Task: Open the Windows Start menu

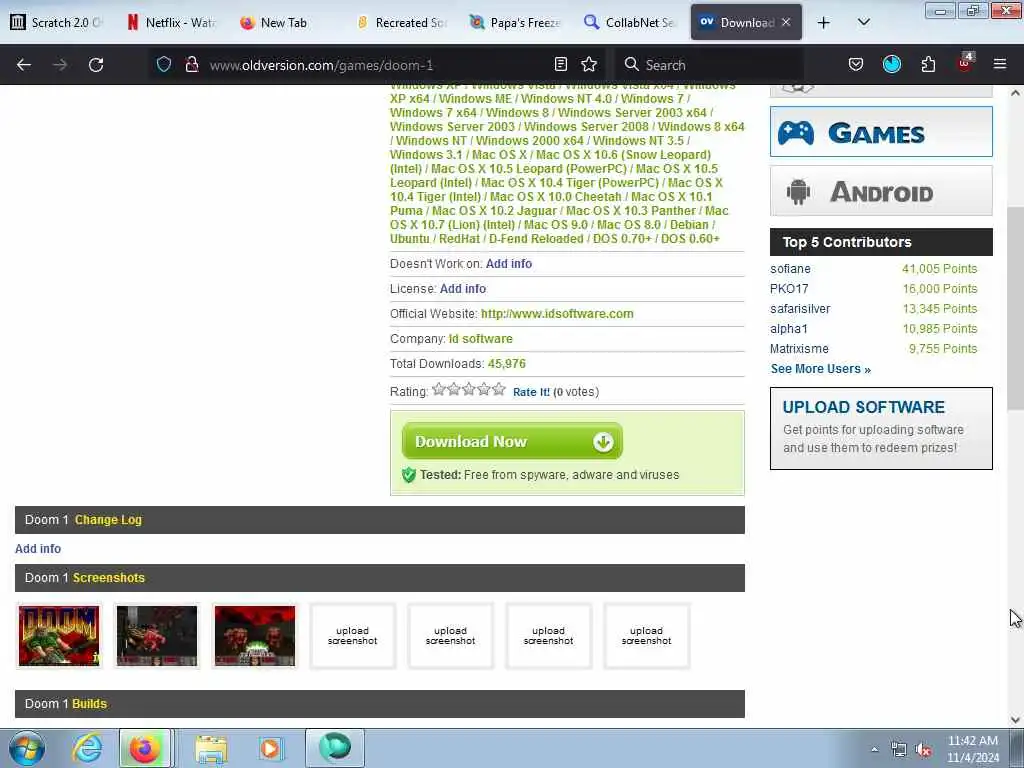Action: (27, 748)
